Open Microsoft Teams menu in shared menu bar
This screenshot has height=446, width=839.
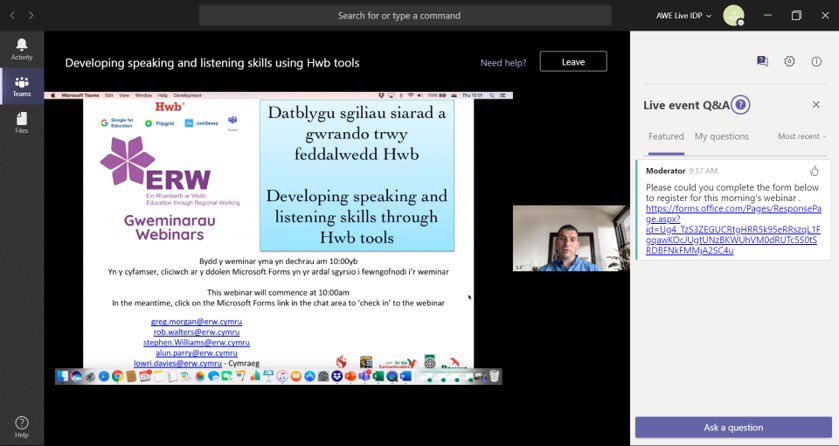click(80, 95)
